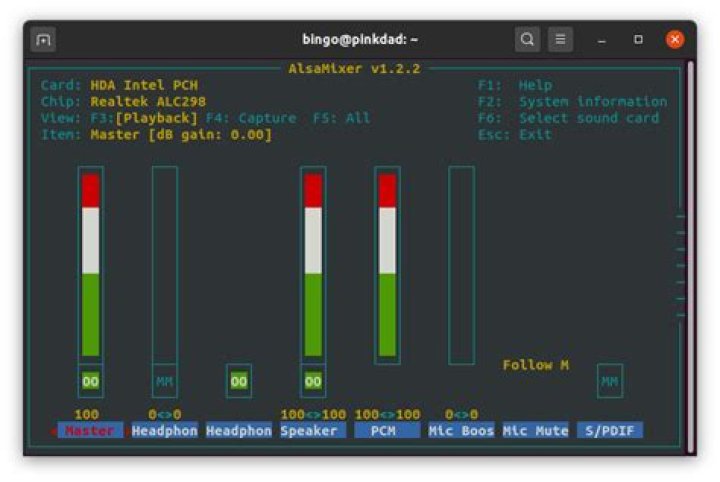Viewport: 720px width, 482px height.
Task: Maximize the terminal window
Action: pyautogui.click(x=638, y=39)
